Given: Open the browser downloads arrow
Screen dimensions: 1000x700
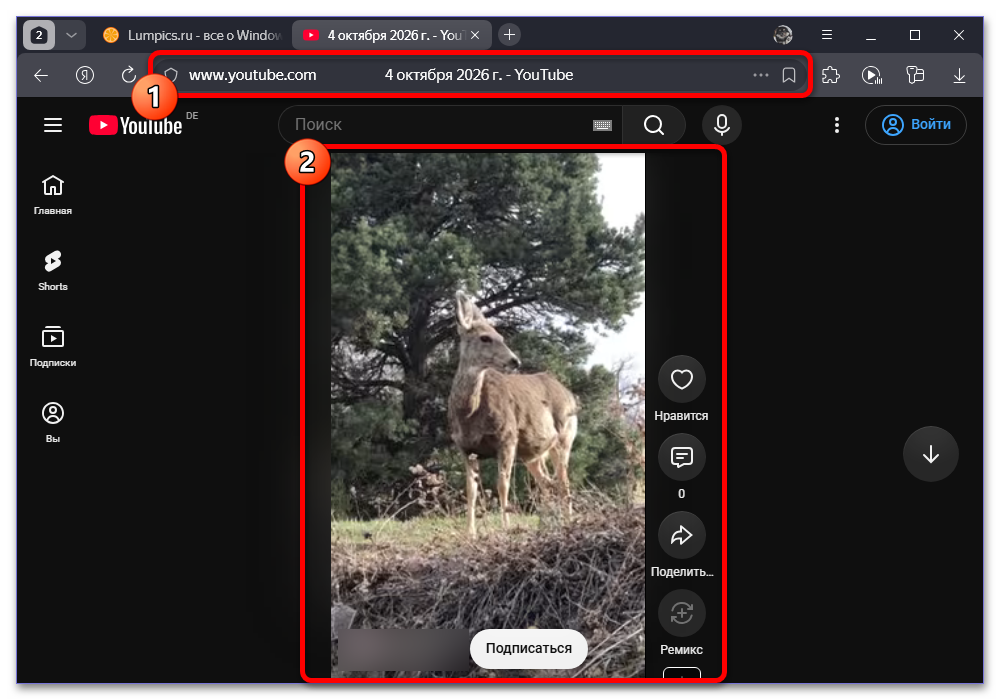Looking at the screenshot, I should point(959,75).
